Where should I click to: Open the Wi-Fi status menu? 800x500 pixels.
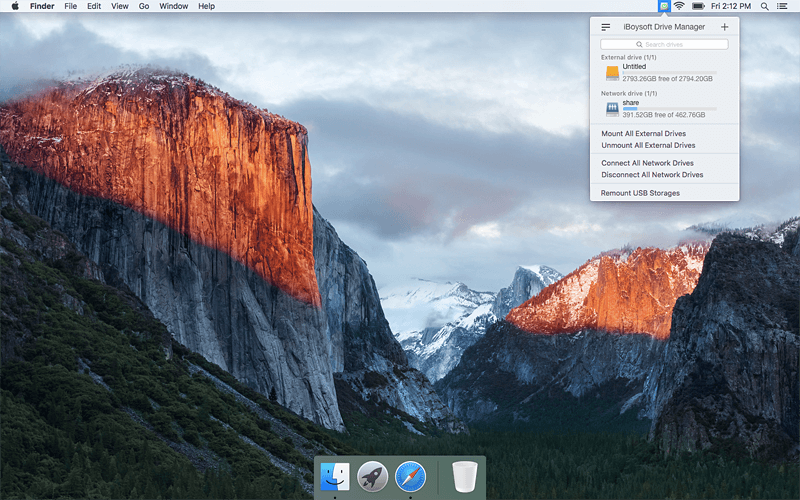pos(679,6)
